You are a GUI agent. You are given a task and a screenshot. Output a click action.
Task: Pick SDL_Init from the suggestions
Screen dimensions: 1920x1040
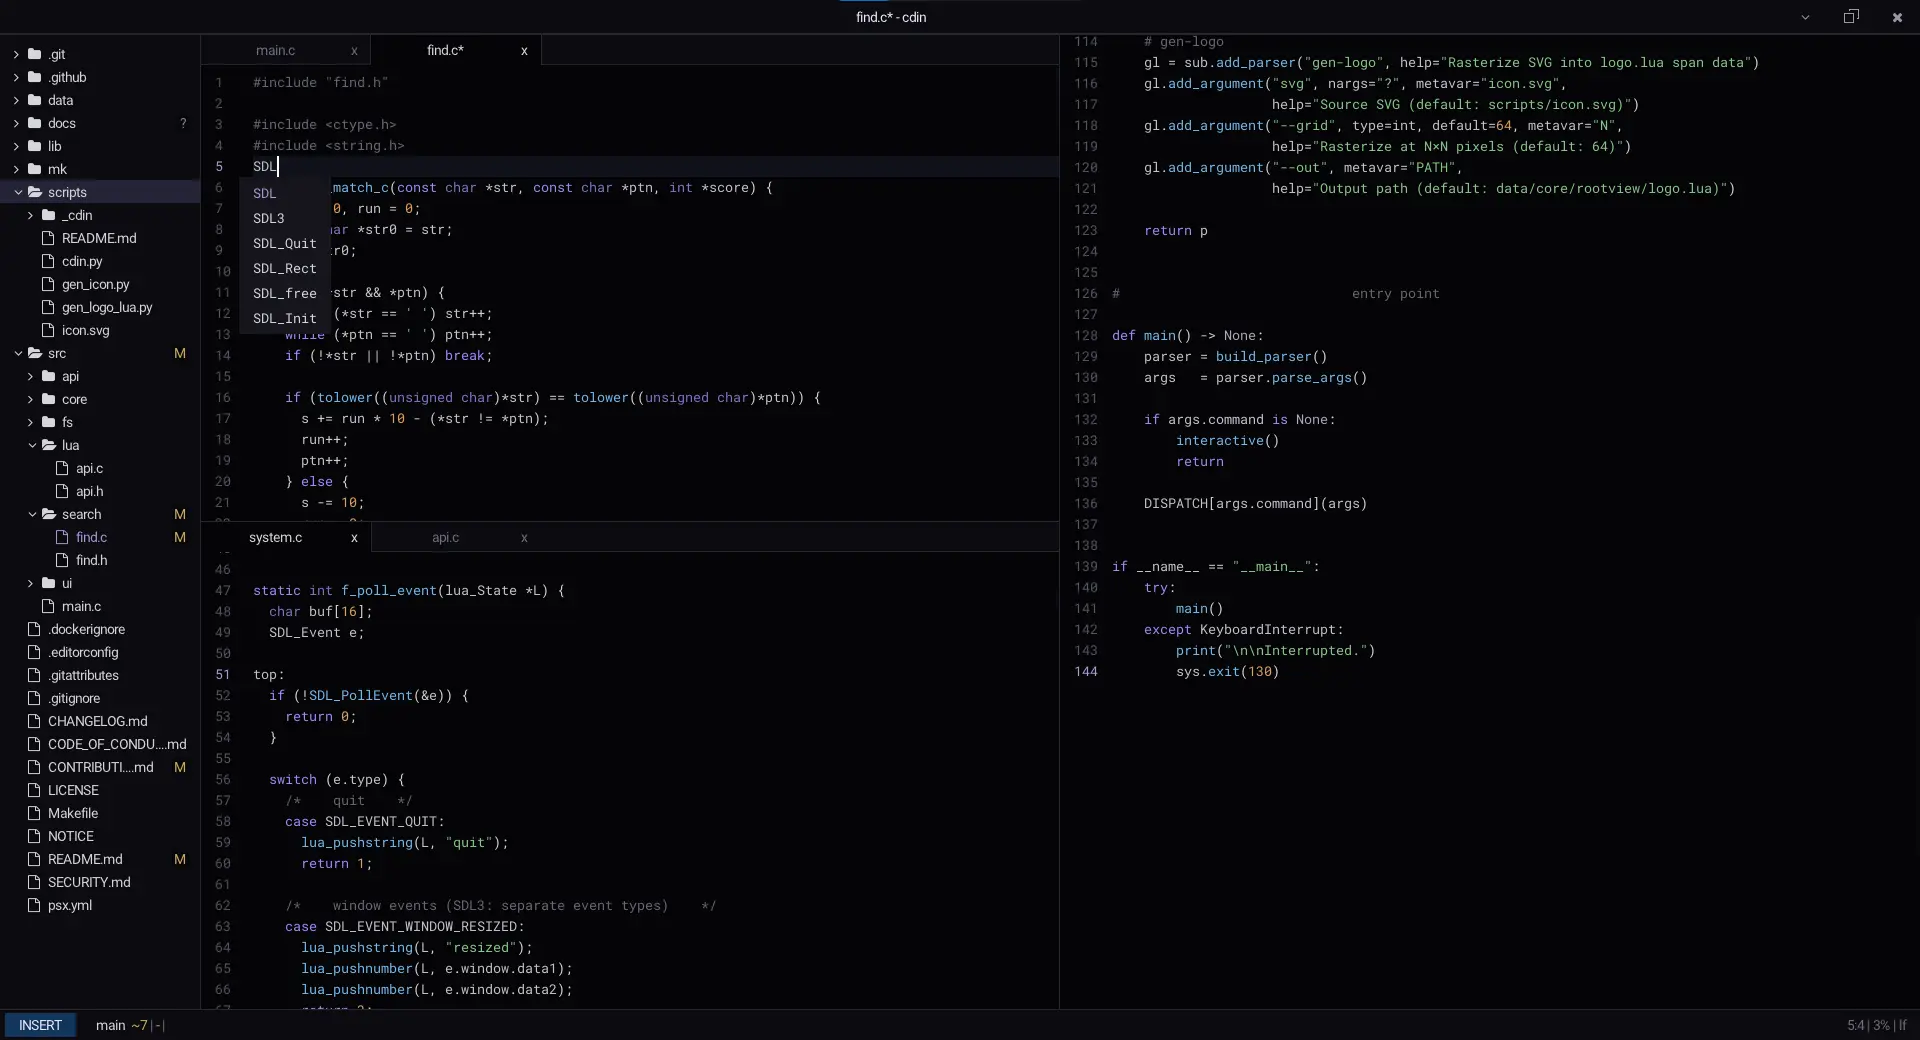(x=285, y=318)
